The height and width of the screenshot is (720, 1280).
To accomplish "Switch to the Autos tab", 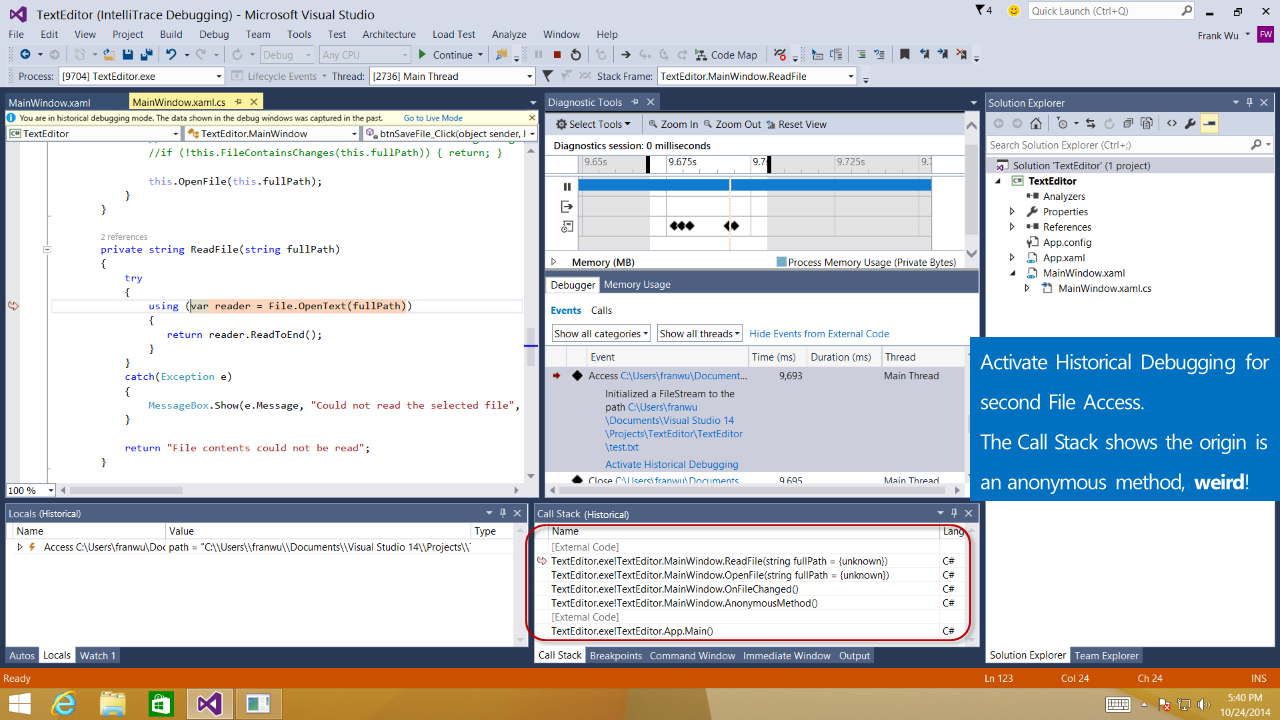I will 22,656.
